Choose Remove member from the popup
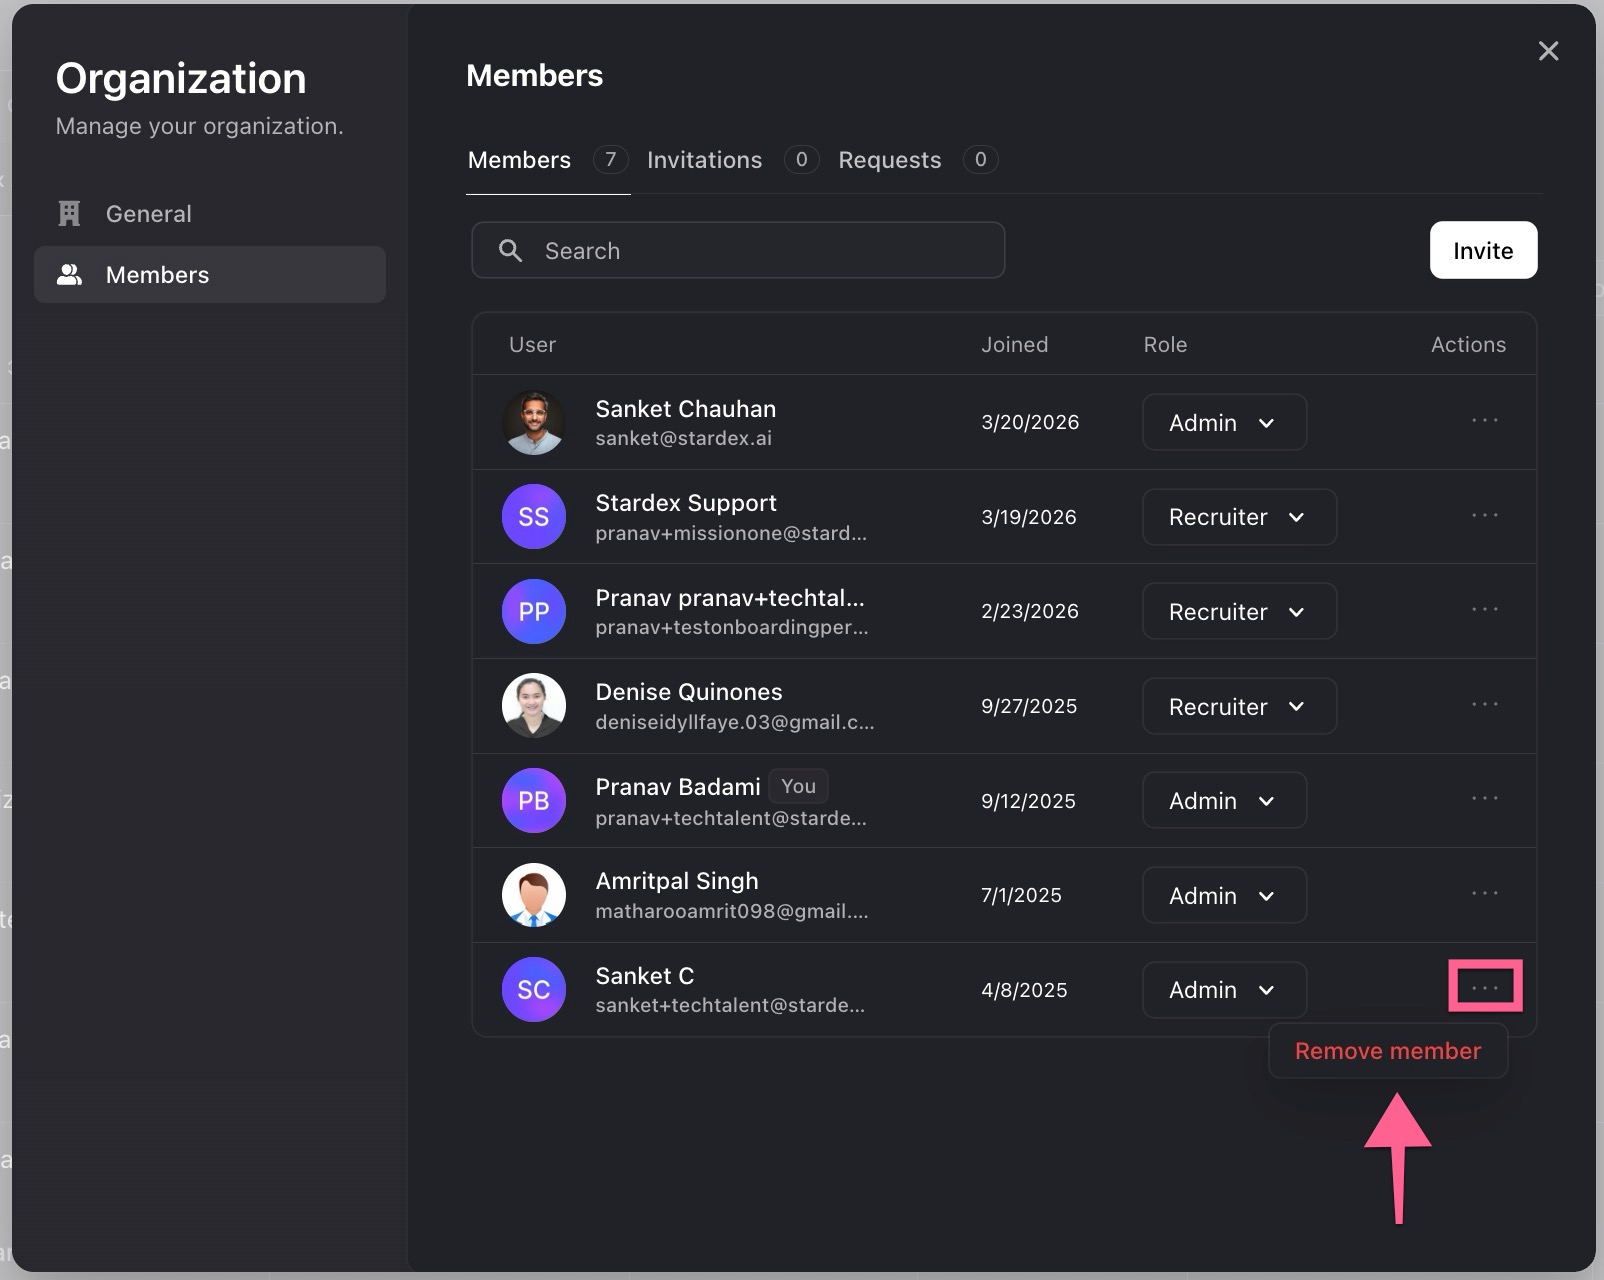The image size is (1604, 1280). [1388, 1051]
